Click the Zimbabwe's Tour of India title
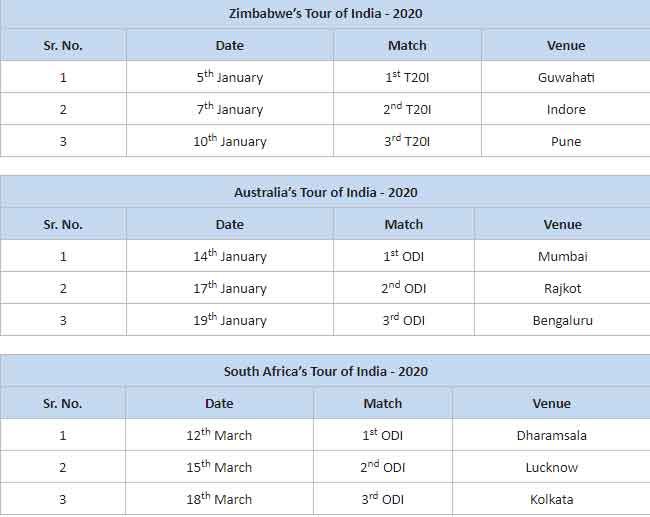Screen dimensions: 650x517 (x=325, y=14)
